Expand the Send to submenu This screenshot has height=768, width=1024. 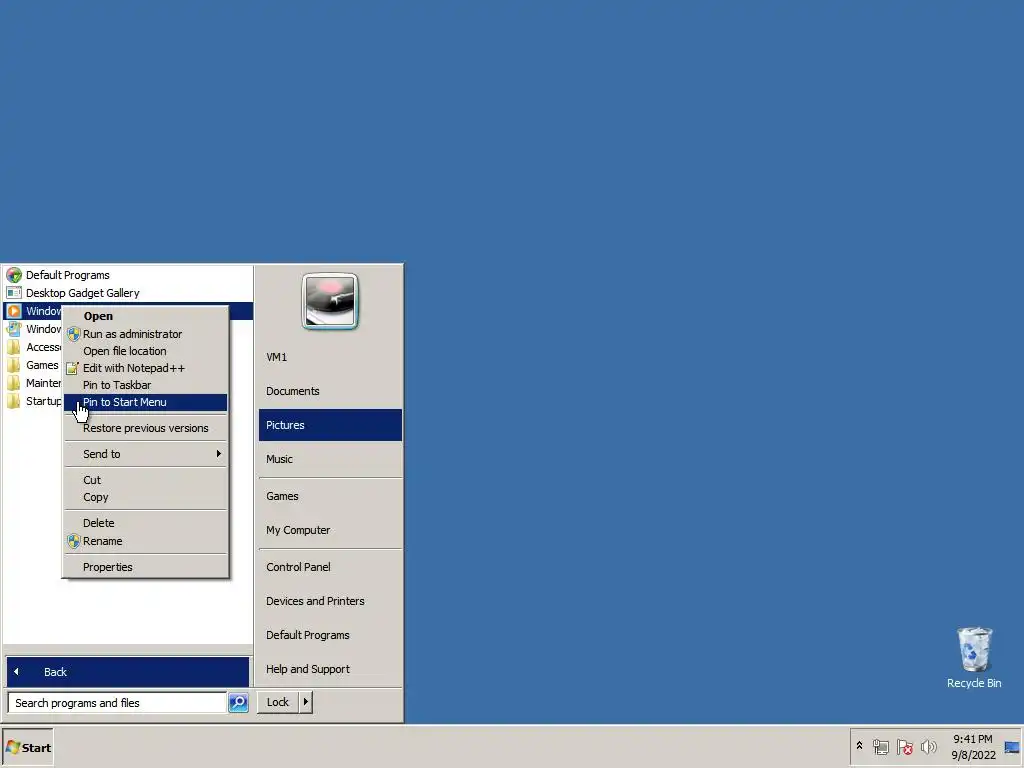tap(145, 454)
